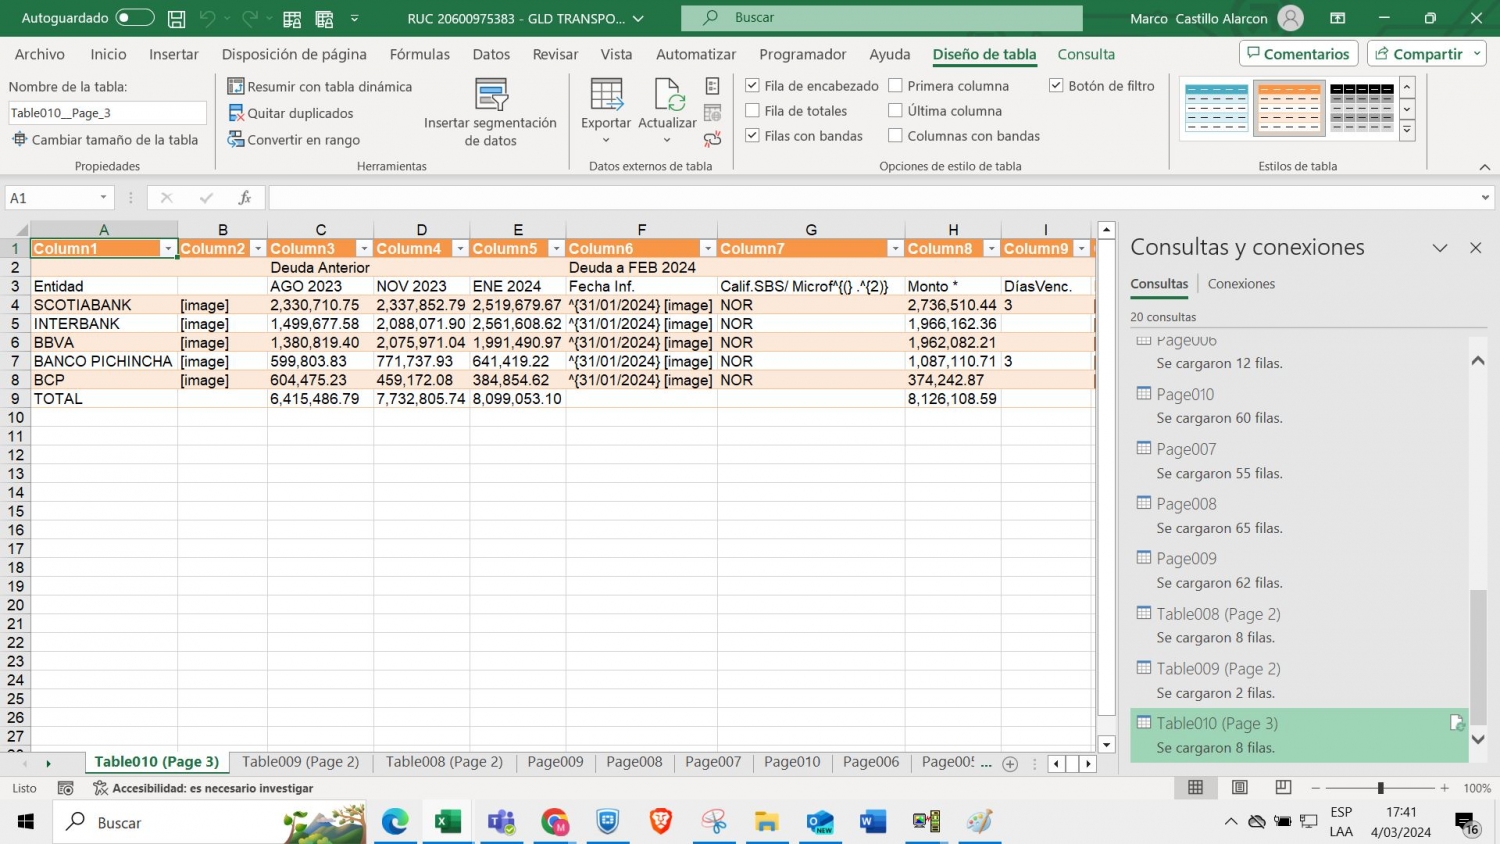Image resolution: width=1500 pixels, height=844 pixels.
Task: Uncheck Fila de encabezado
Action: (x=752, y=86)
